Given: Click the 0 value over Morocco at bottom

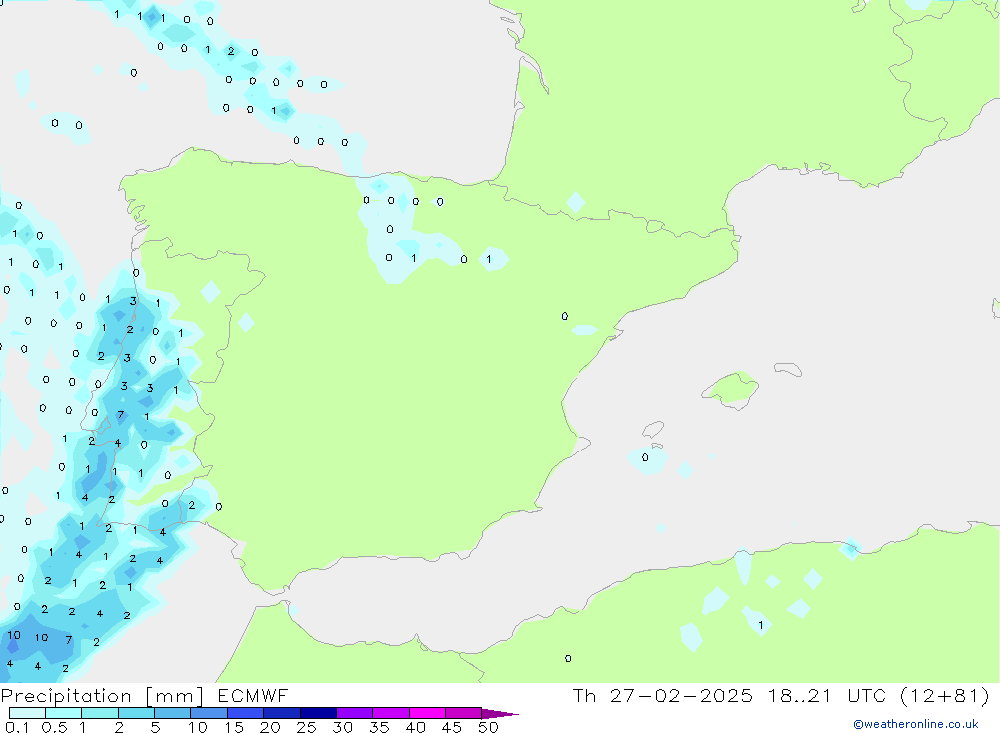Looking at the screenshot, I should tap(568, 658).
